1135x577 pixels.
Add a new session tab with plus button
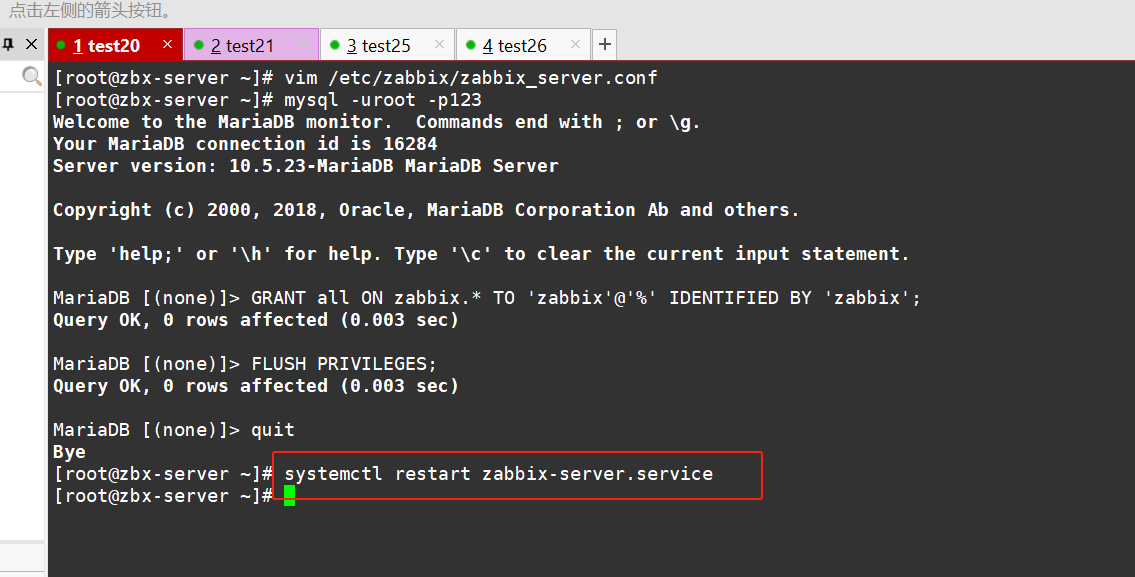(604, 45)
